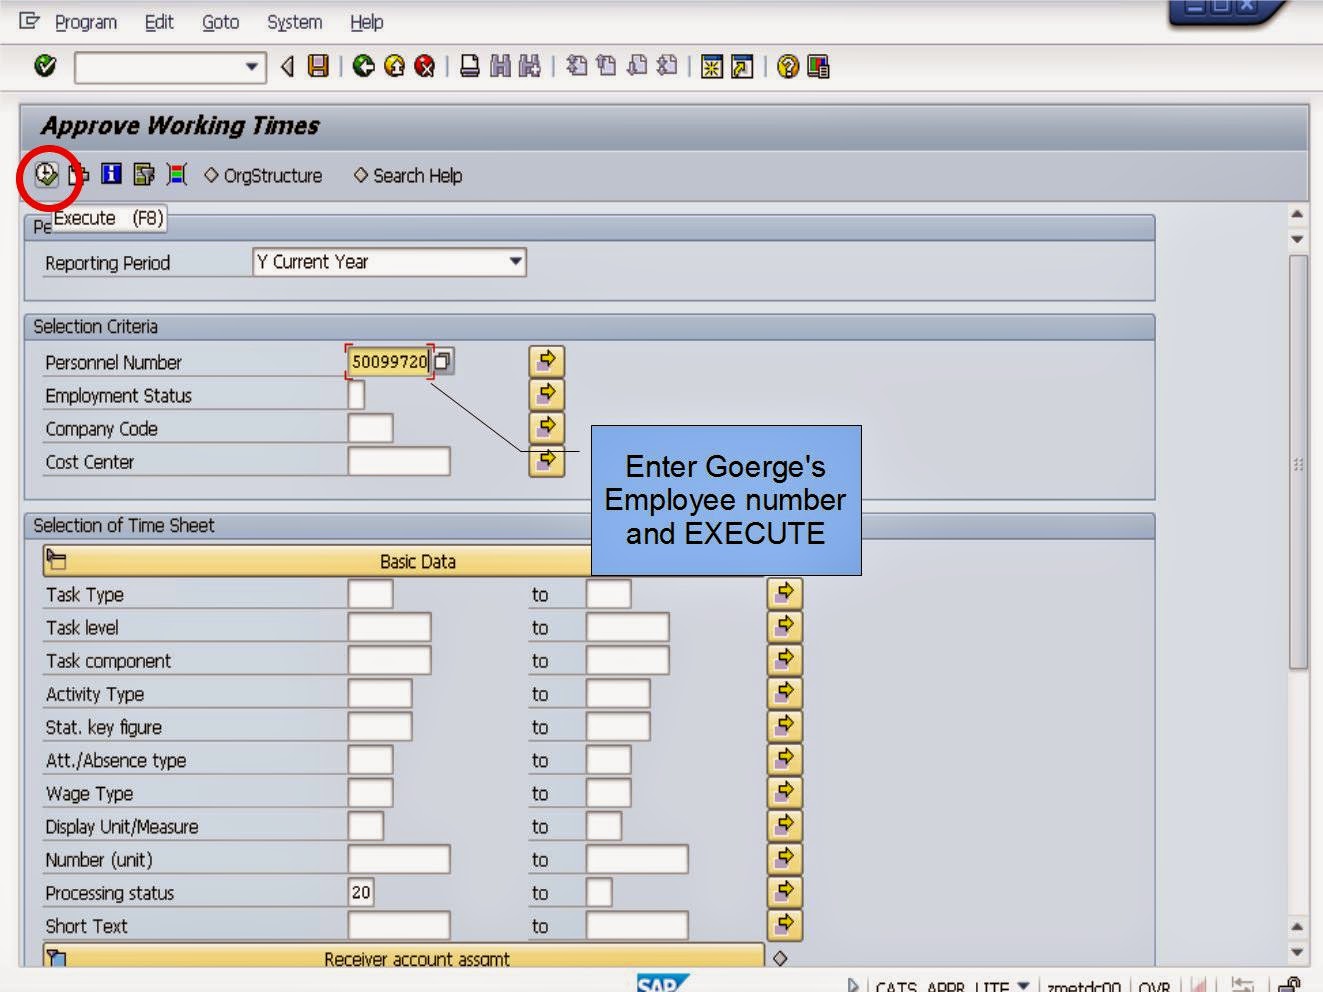Click the Task Type from field
Screen dimensions: 1323x992
(370, 594)
